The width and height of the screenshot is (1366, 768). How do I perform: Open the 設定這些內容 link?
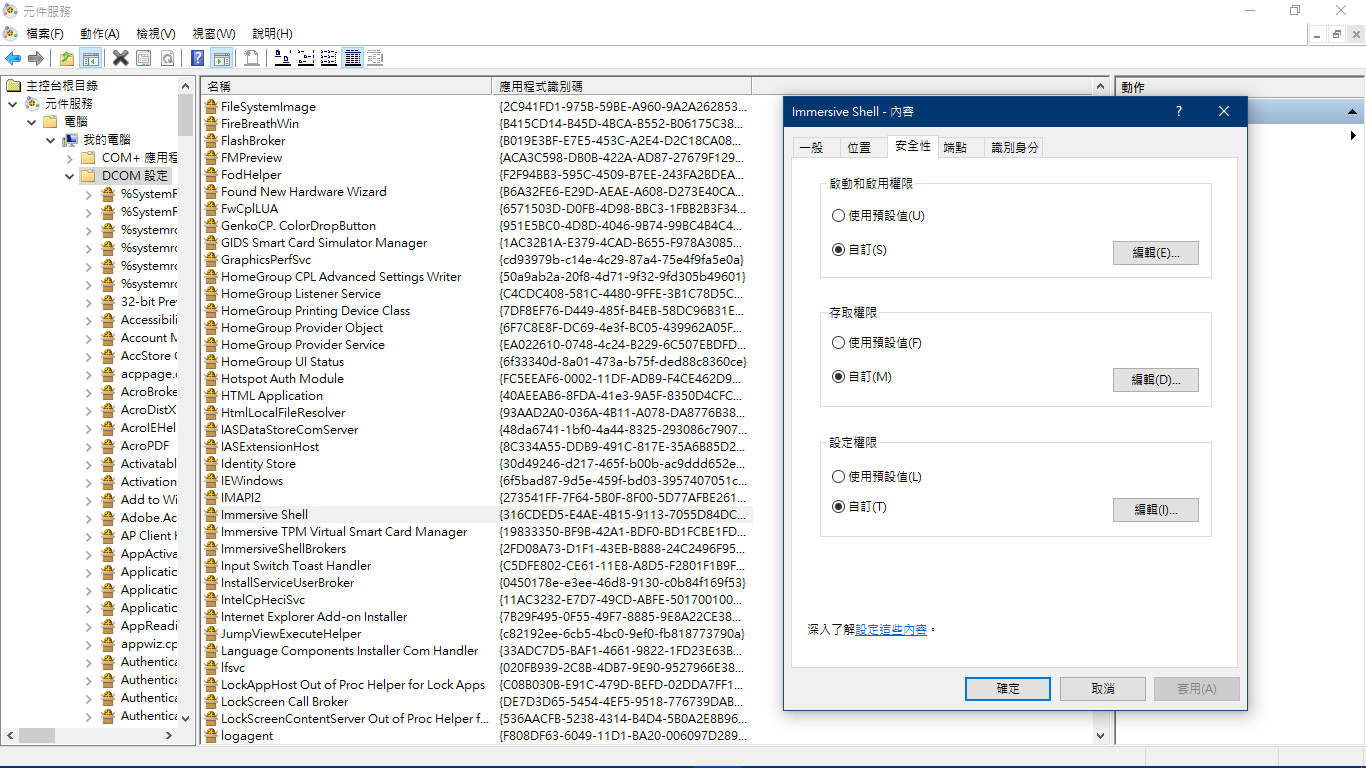[x=891, y=630]
